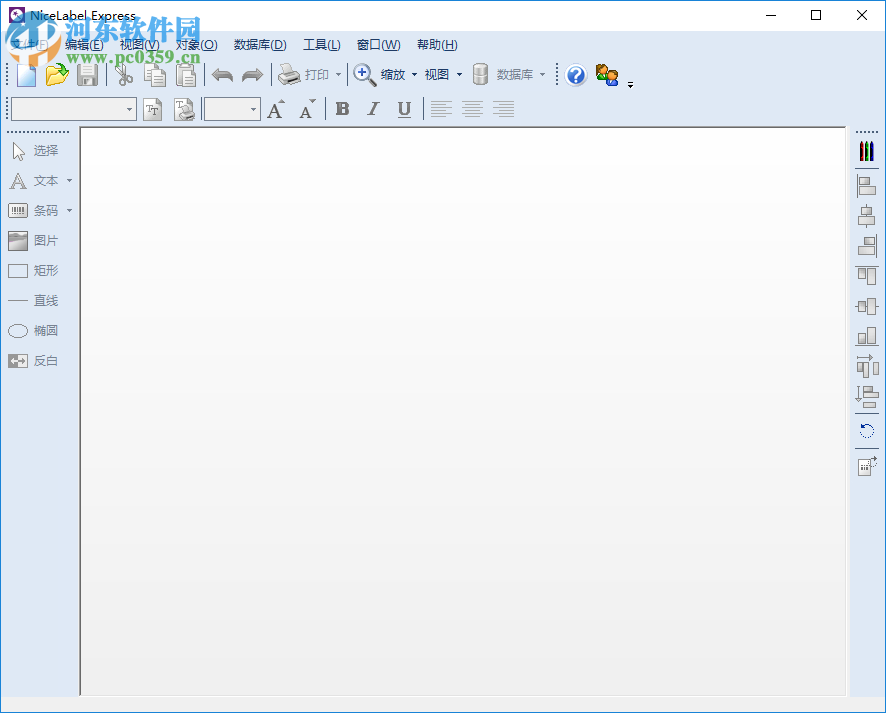Image resolution: width=886 pixels, height=713 pixels.
Task: Toggle bold text formatting
Action: (x=343, y=109)
